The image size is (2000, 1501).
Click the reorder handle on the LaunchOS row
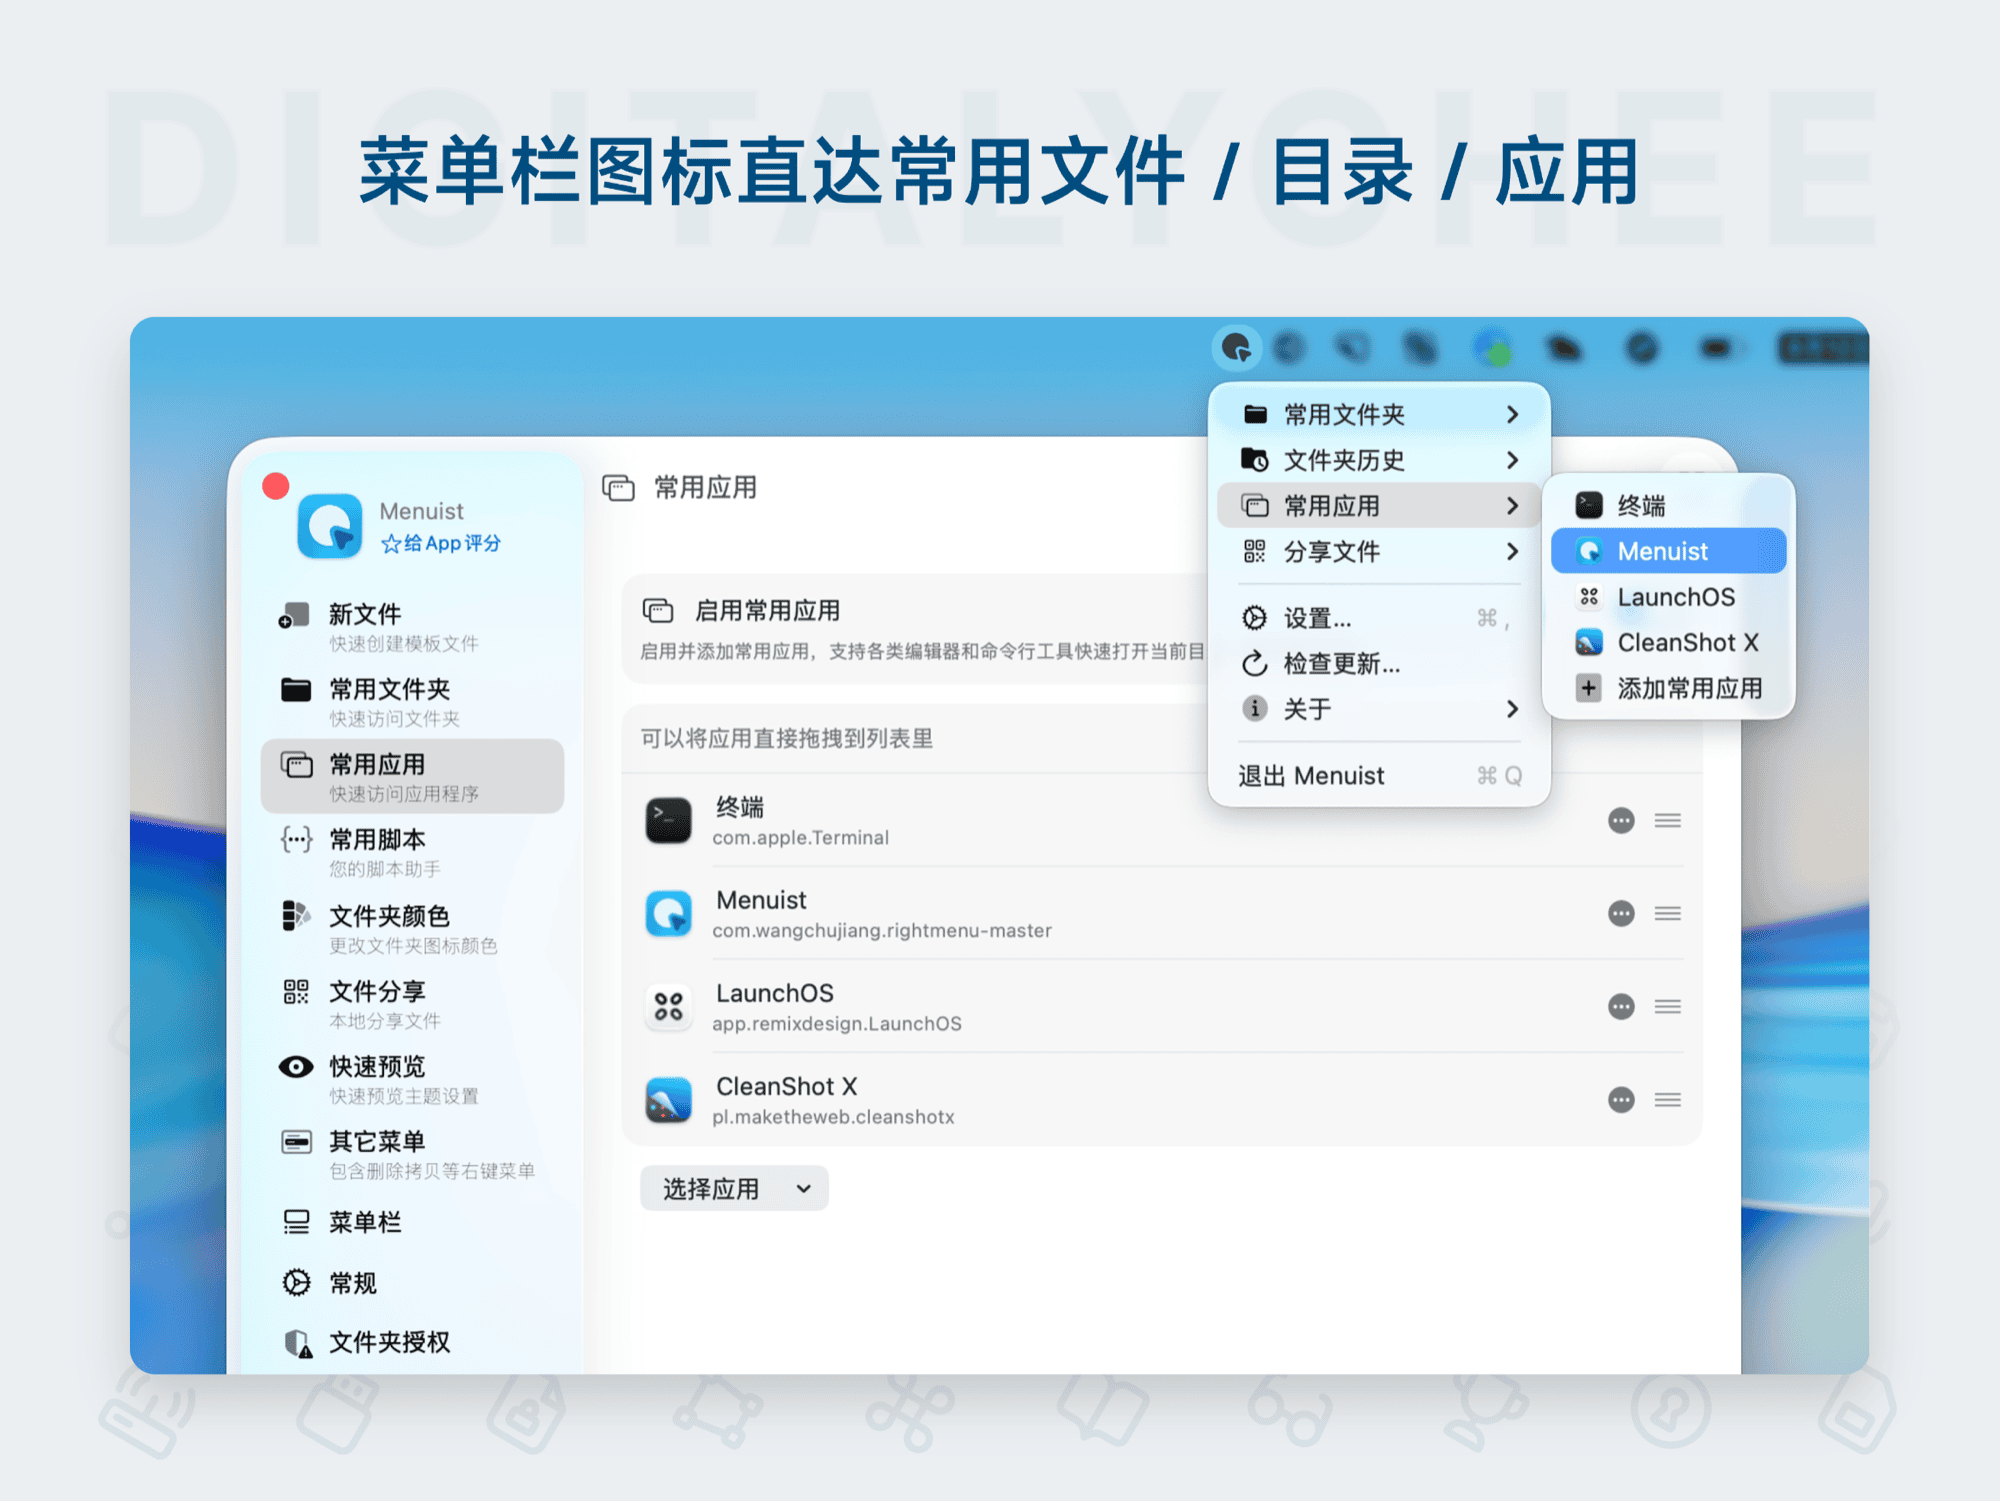tap(1667, 1007)
